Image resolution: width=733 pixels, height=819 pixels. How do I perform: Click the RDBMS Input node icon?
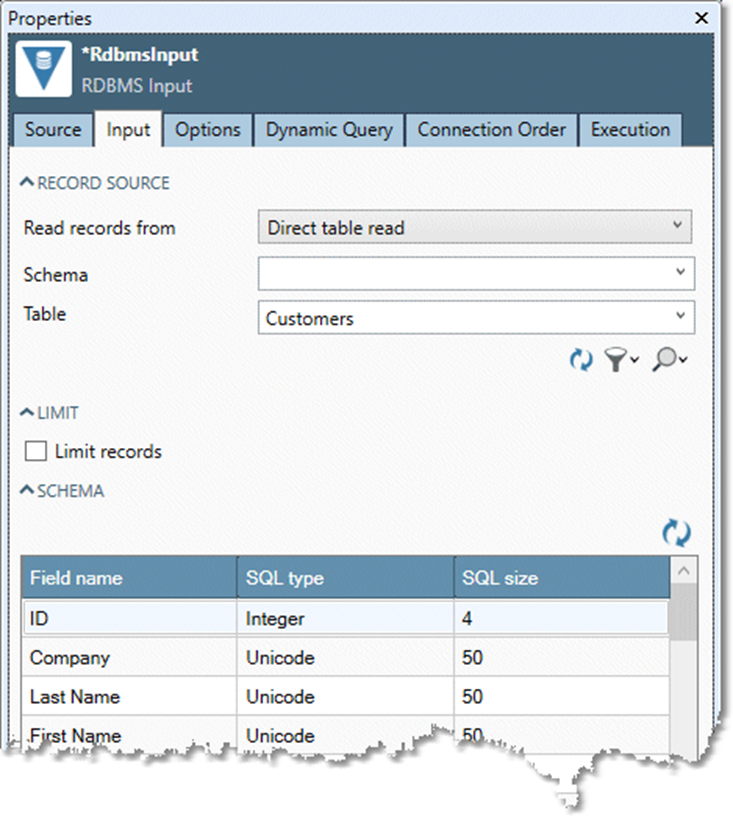(x=44, y=69)
